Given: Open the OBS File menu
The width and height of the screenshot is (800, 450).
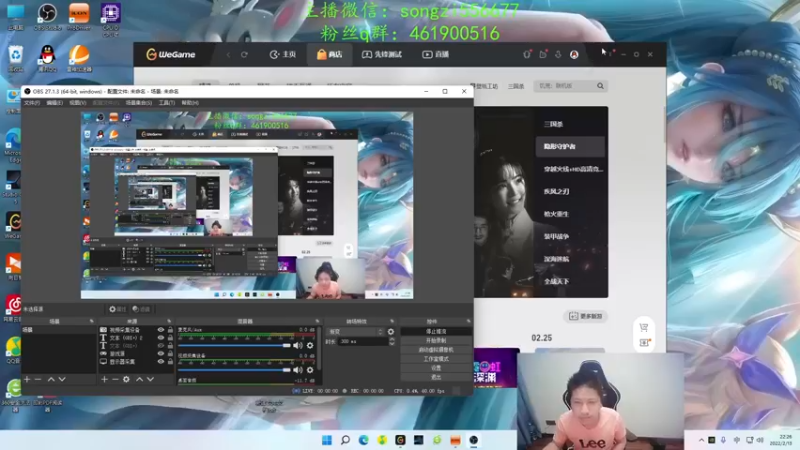Looking at the screenshot, I should (x=32, y=103).
